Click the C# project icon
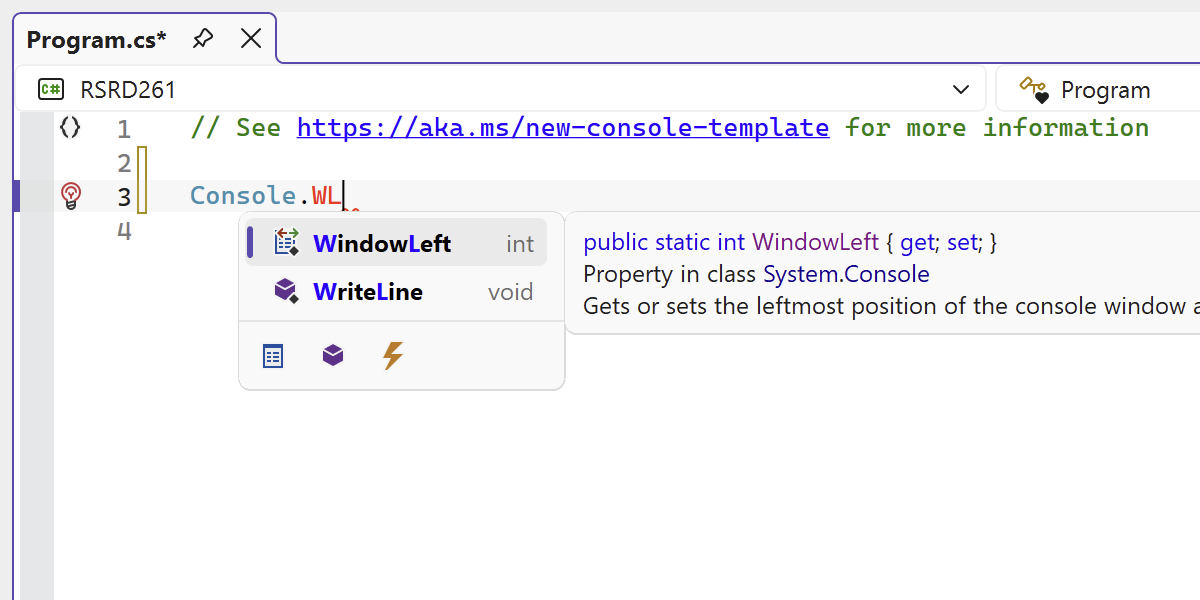1200x600 pixels. 50,90
